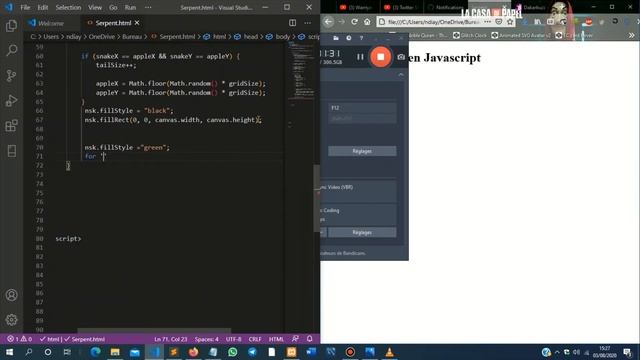The image size is (640, 360).
Task: Pause the Bandicam recording
Action: tap(360, 57)
